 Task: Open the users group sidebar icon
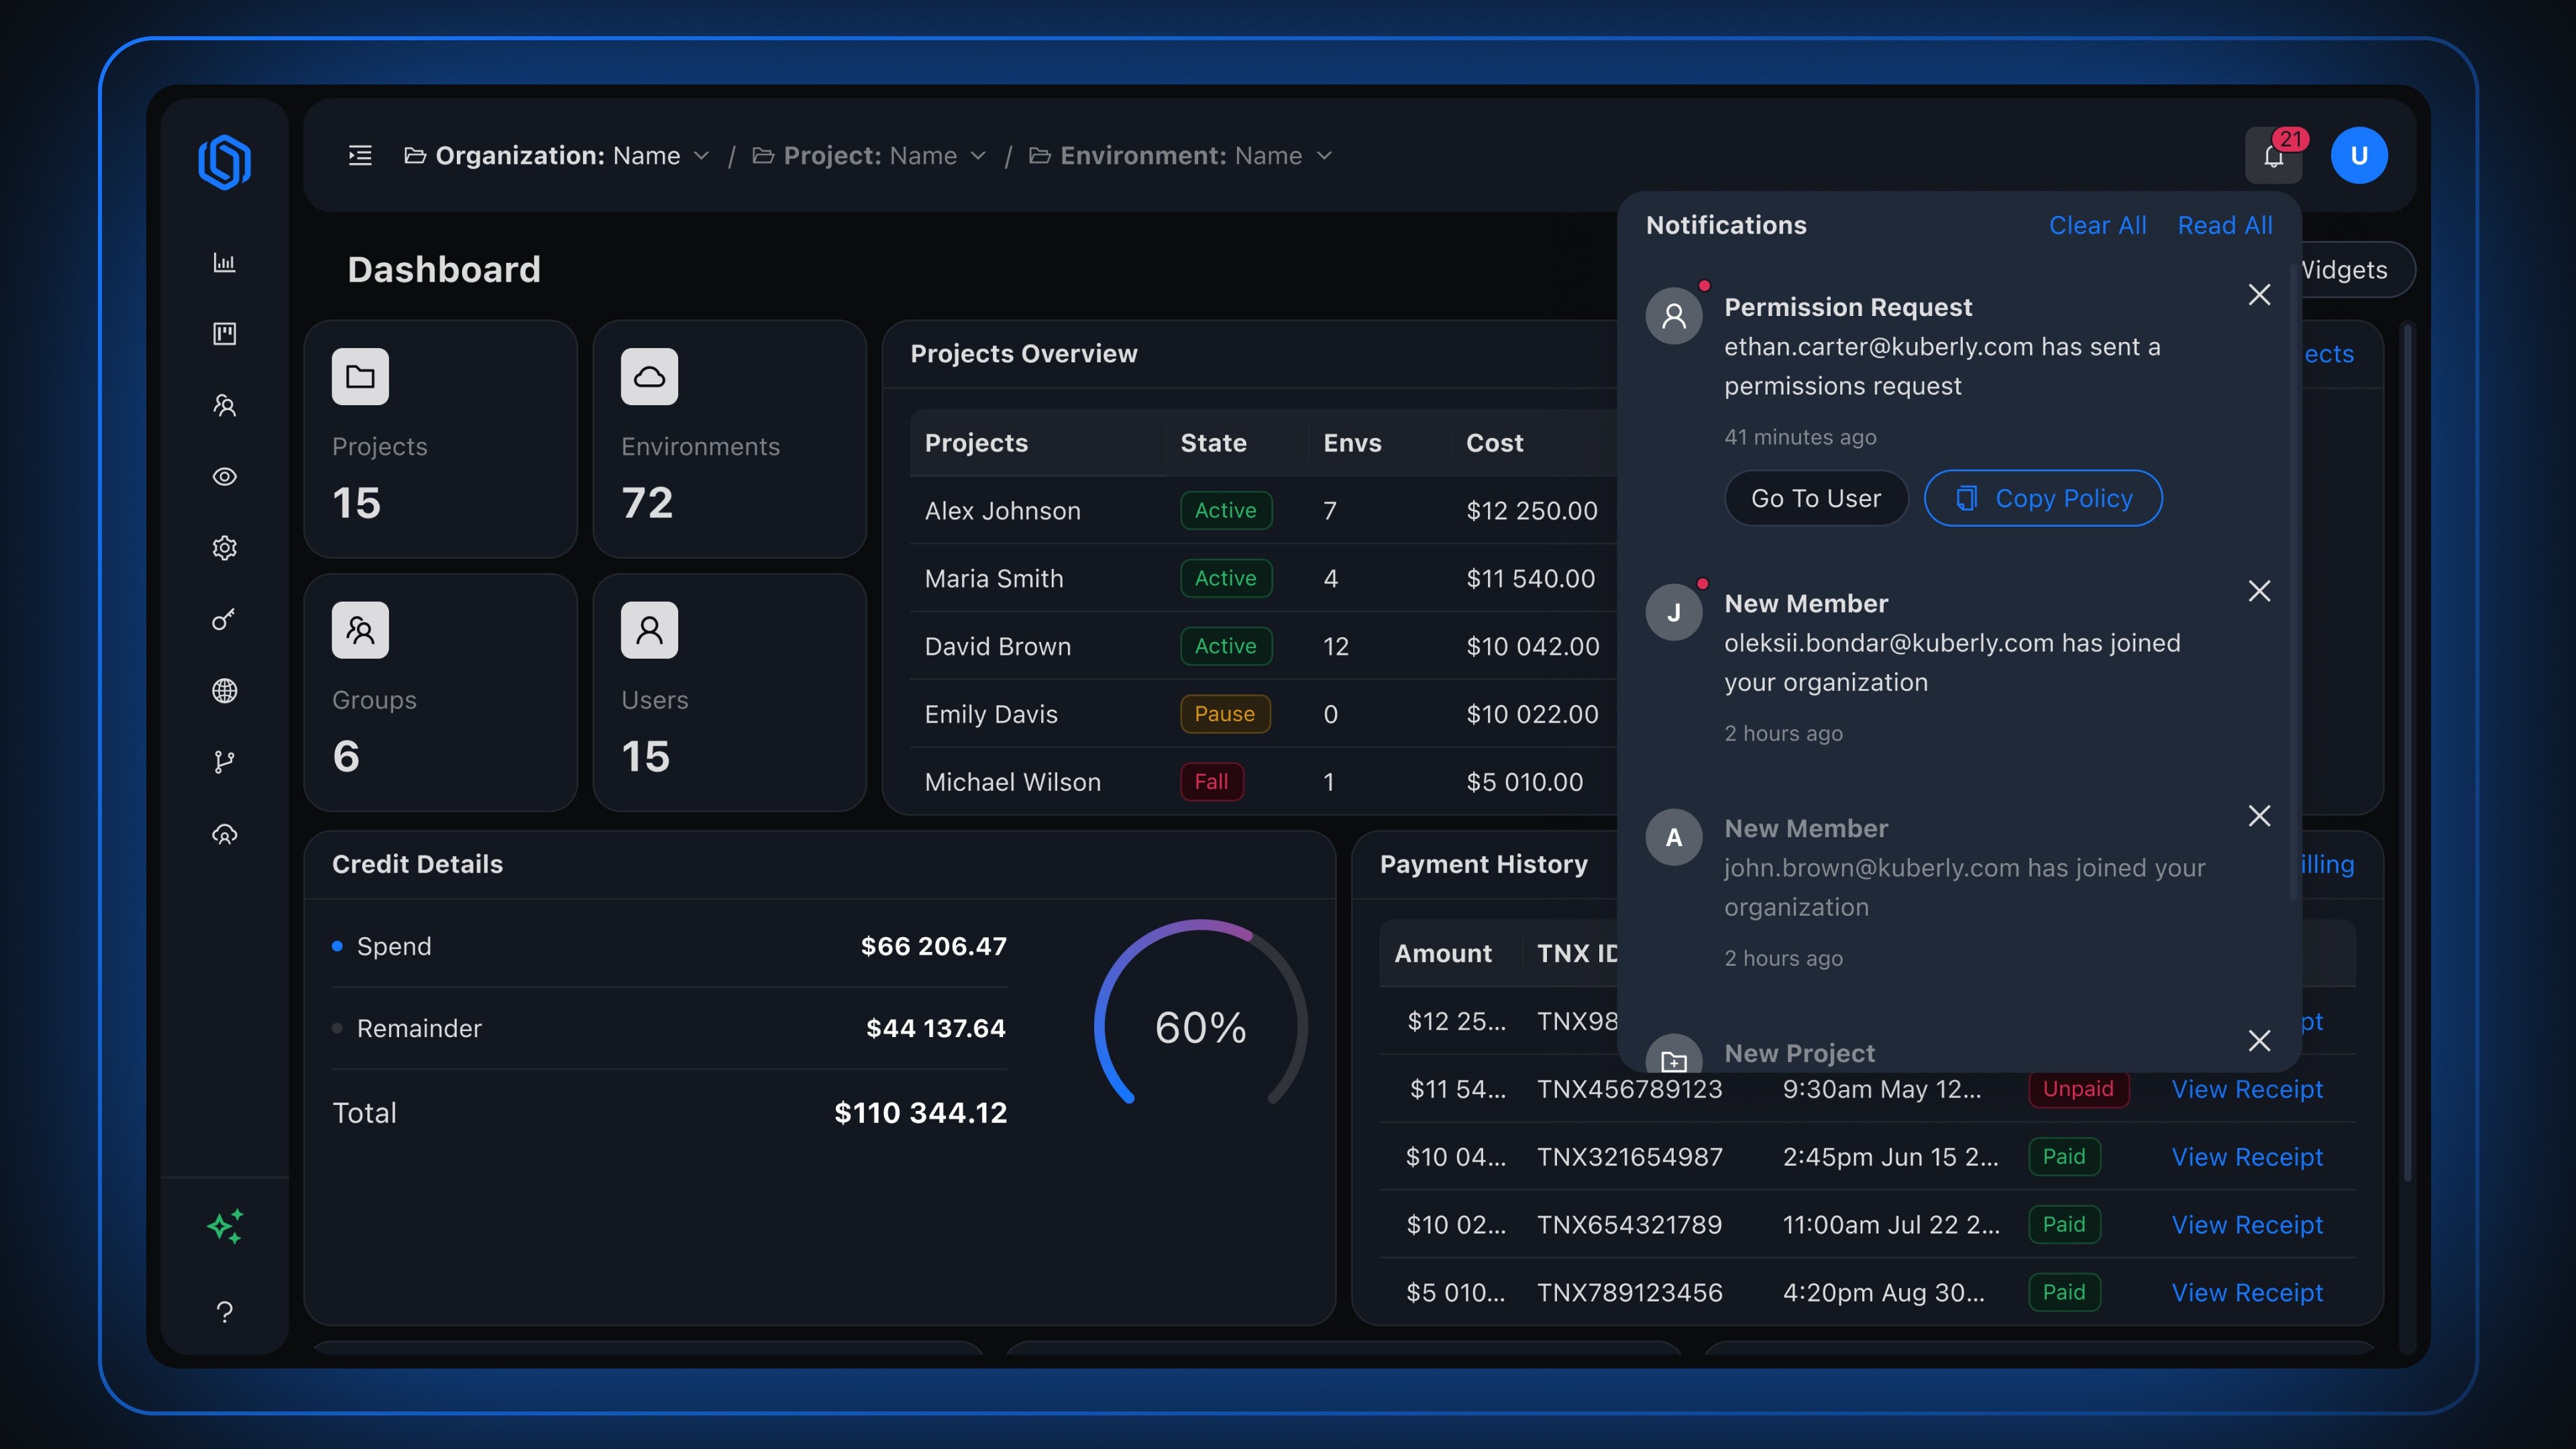[x=224, y=405]
